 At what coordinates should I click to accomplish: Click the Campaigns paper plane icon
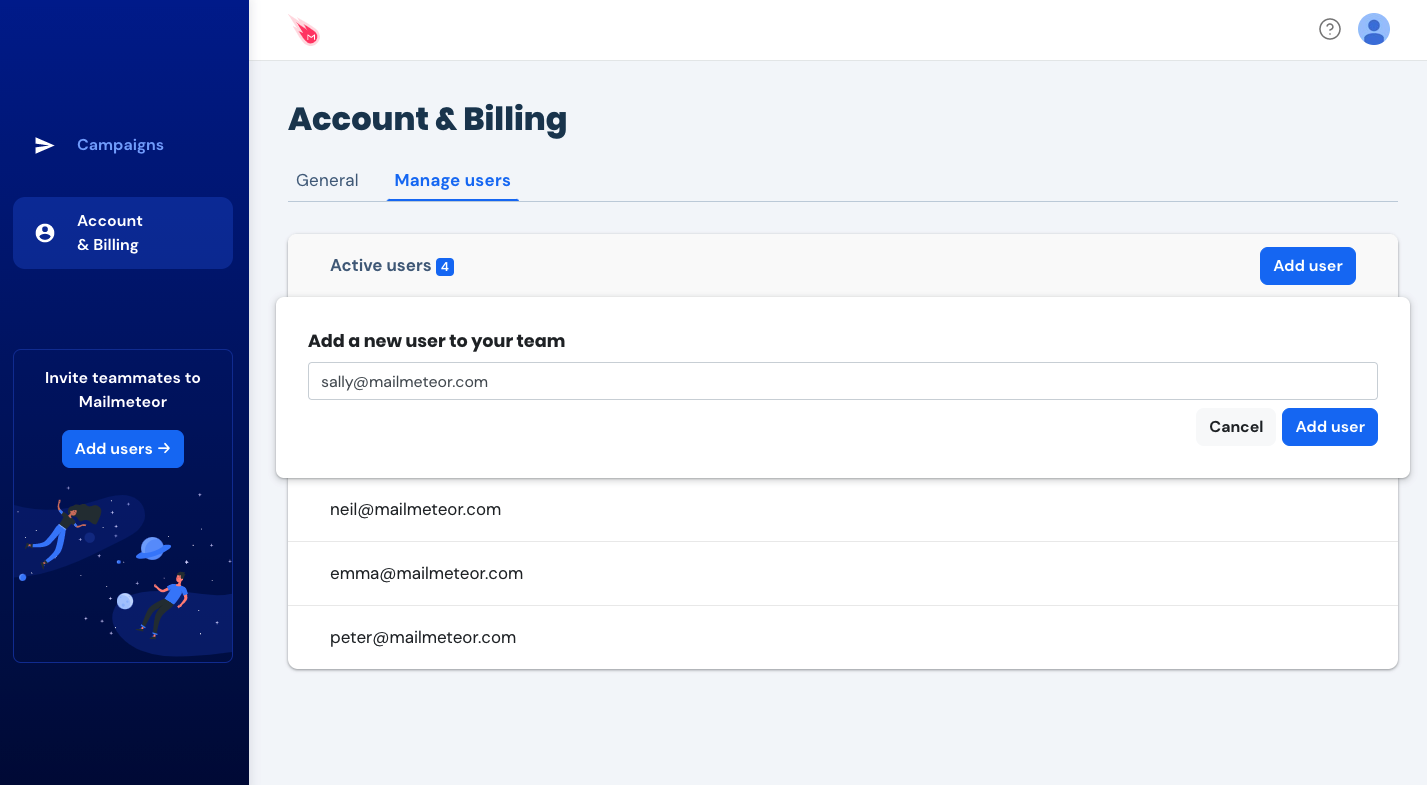click(44, 145)
